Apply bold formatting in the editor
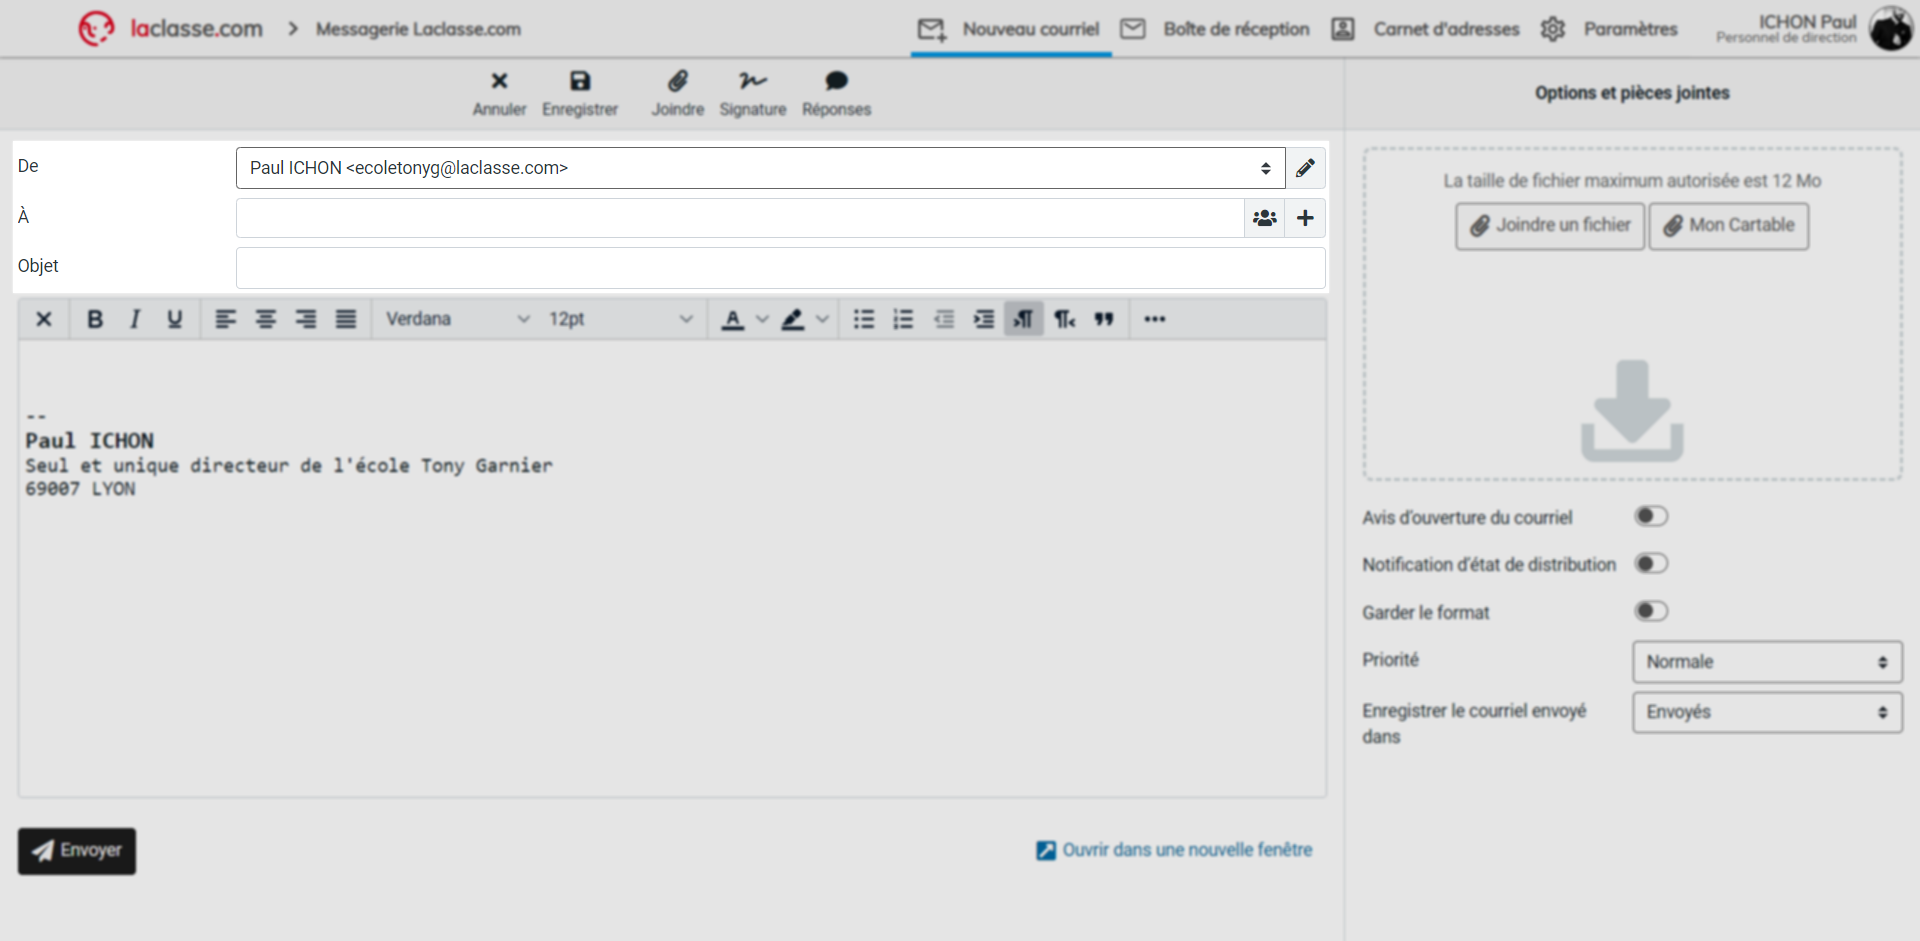Image resolution: width=1920 pixels, height=941 pixels. [x=95, y=318]
